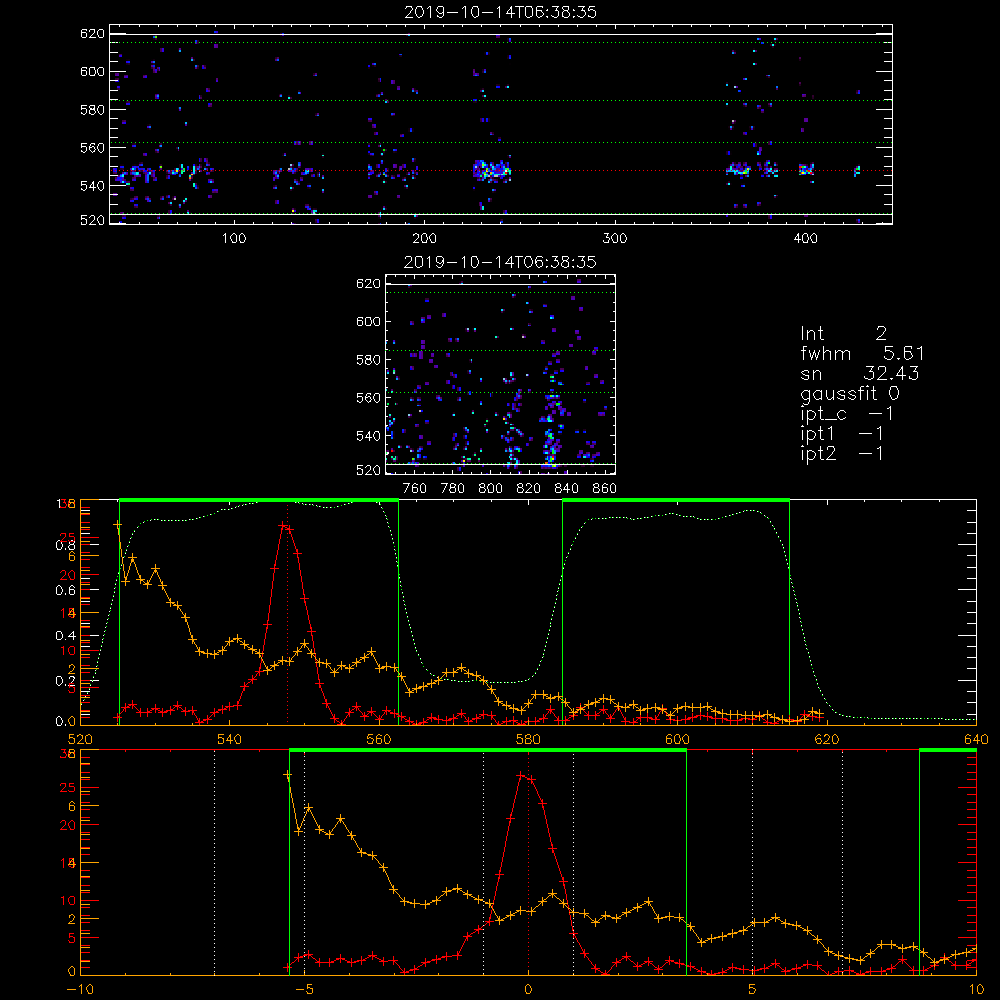
Task: Click the '640' tick label on profile plot
Action: pyautogui.click(x=976, y=739)
